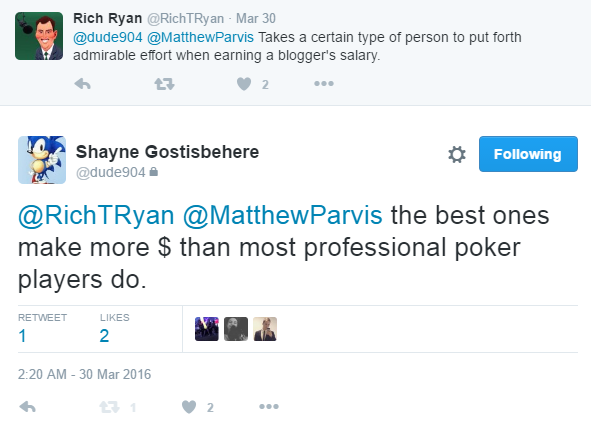Toggle the Following button

(528, 154)
